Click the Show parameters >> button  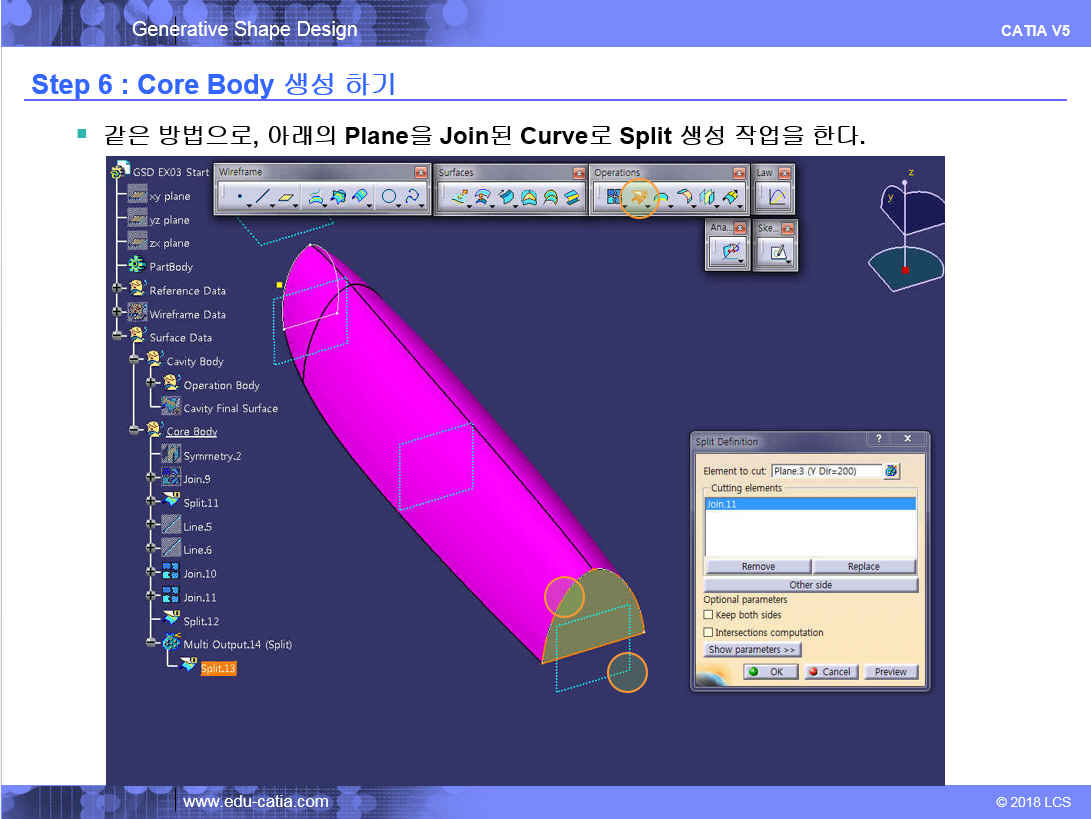752,650
